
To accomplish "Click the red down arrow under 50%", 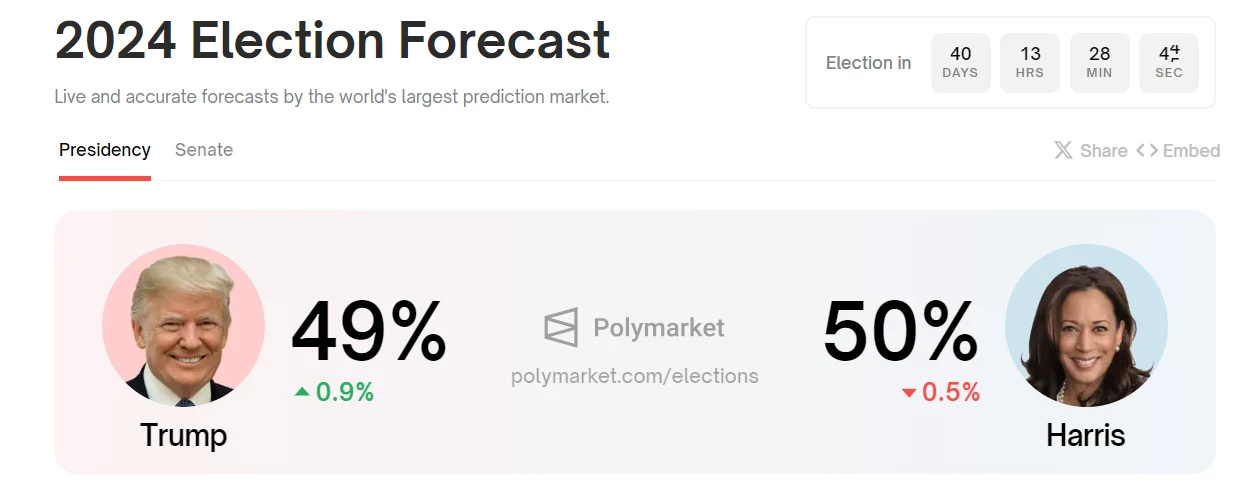I will click(x=909, y=393).
